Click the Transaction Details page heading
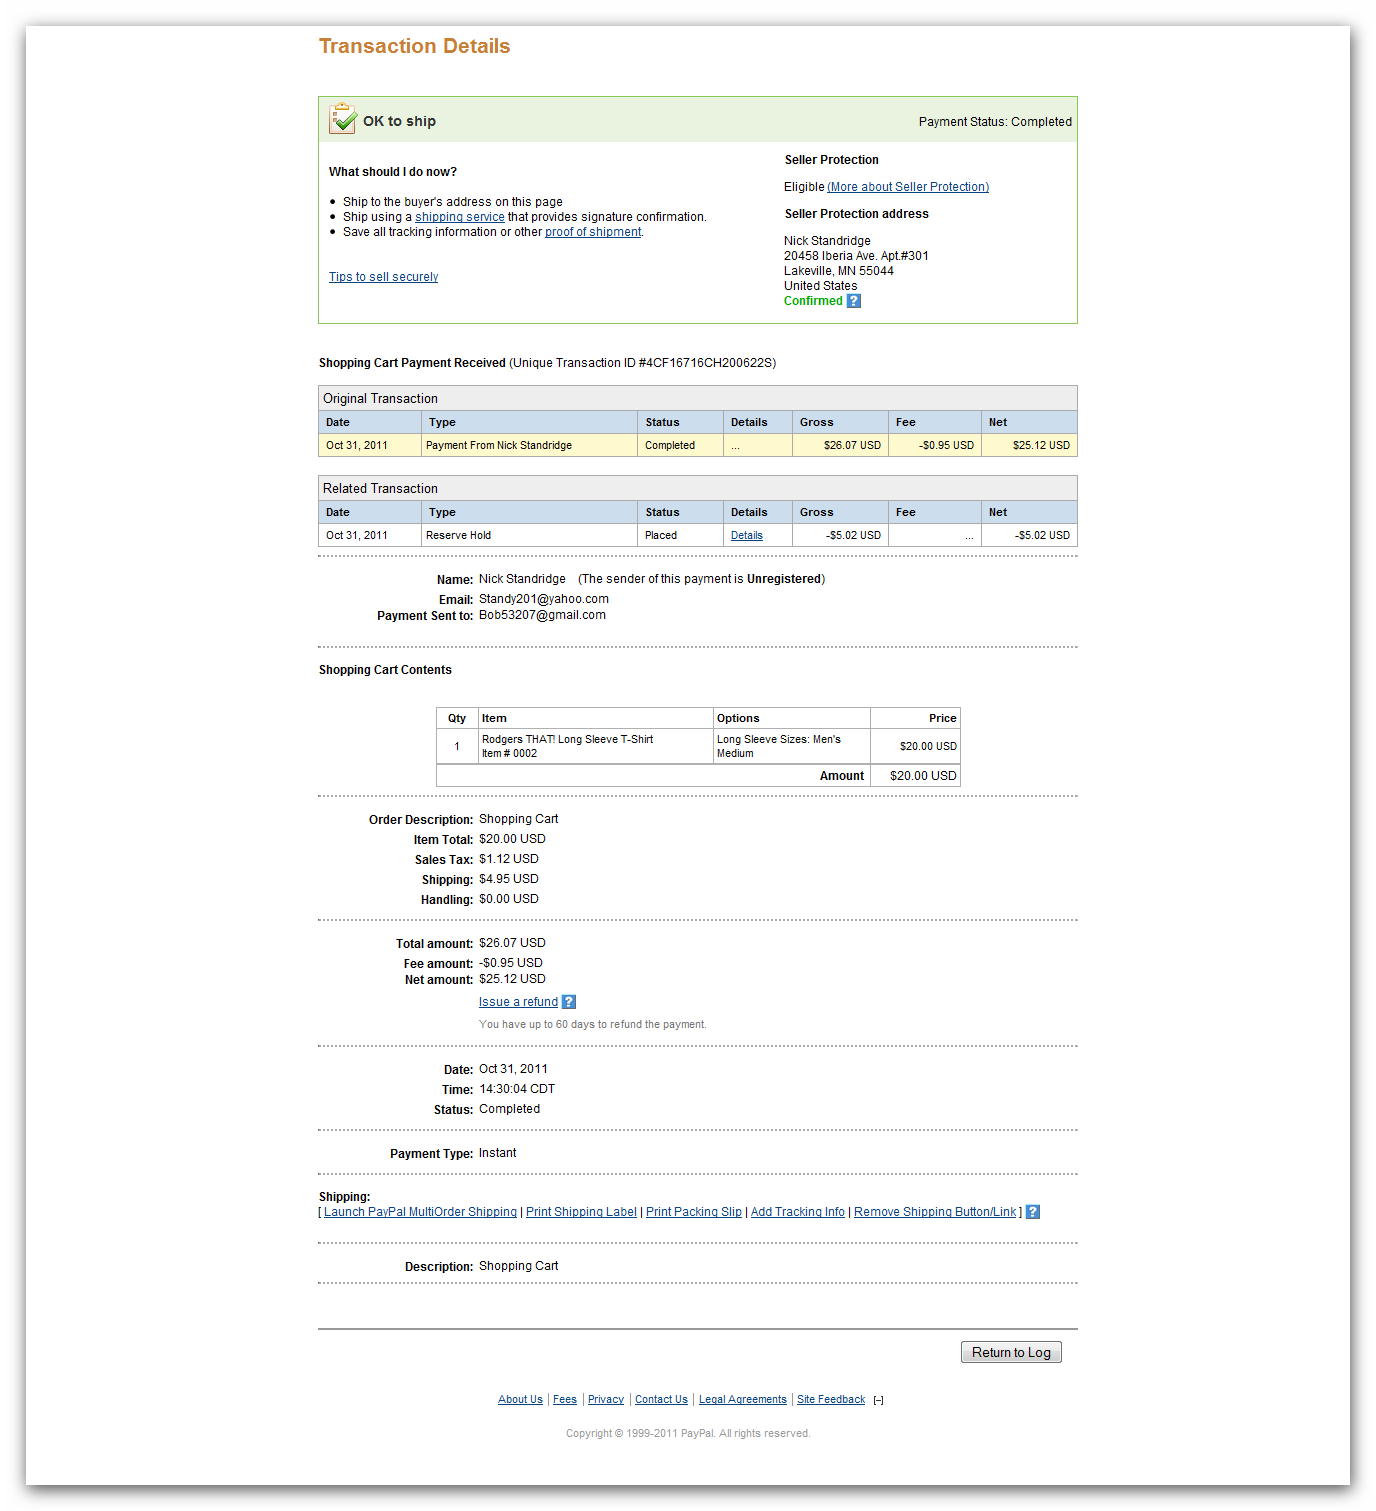Viewport: 1376px width, 1511px height. click(x=414, y=46)
